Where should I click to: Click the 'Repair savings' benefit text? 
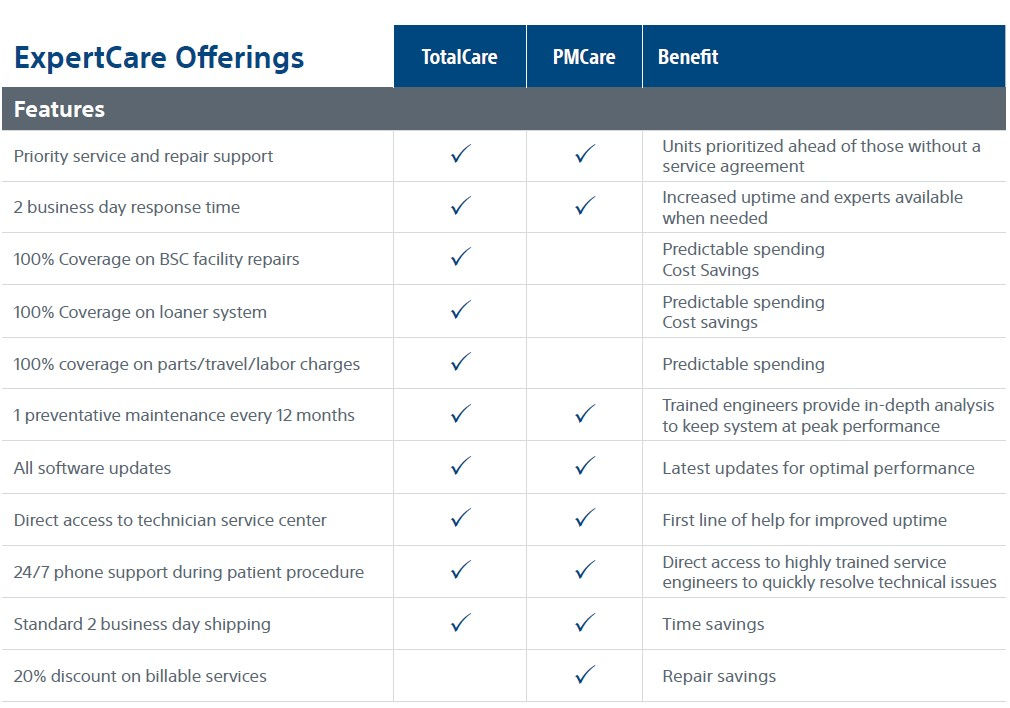(x=719, y=676)
